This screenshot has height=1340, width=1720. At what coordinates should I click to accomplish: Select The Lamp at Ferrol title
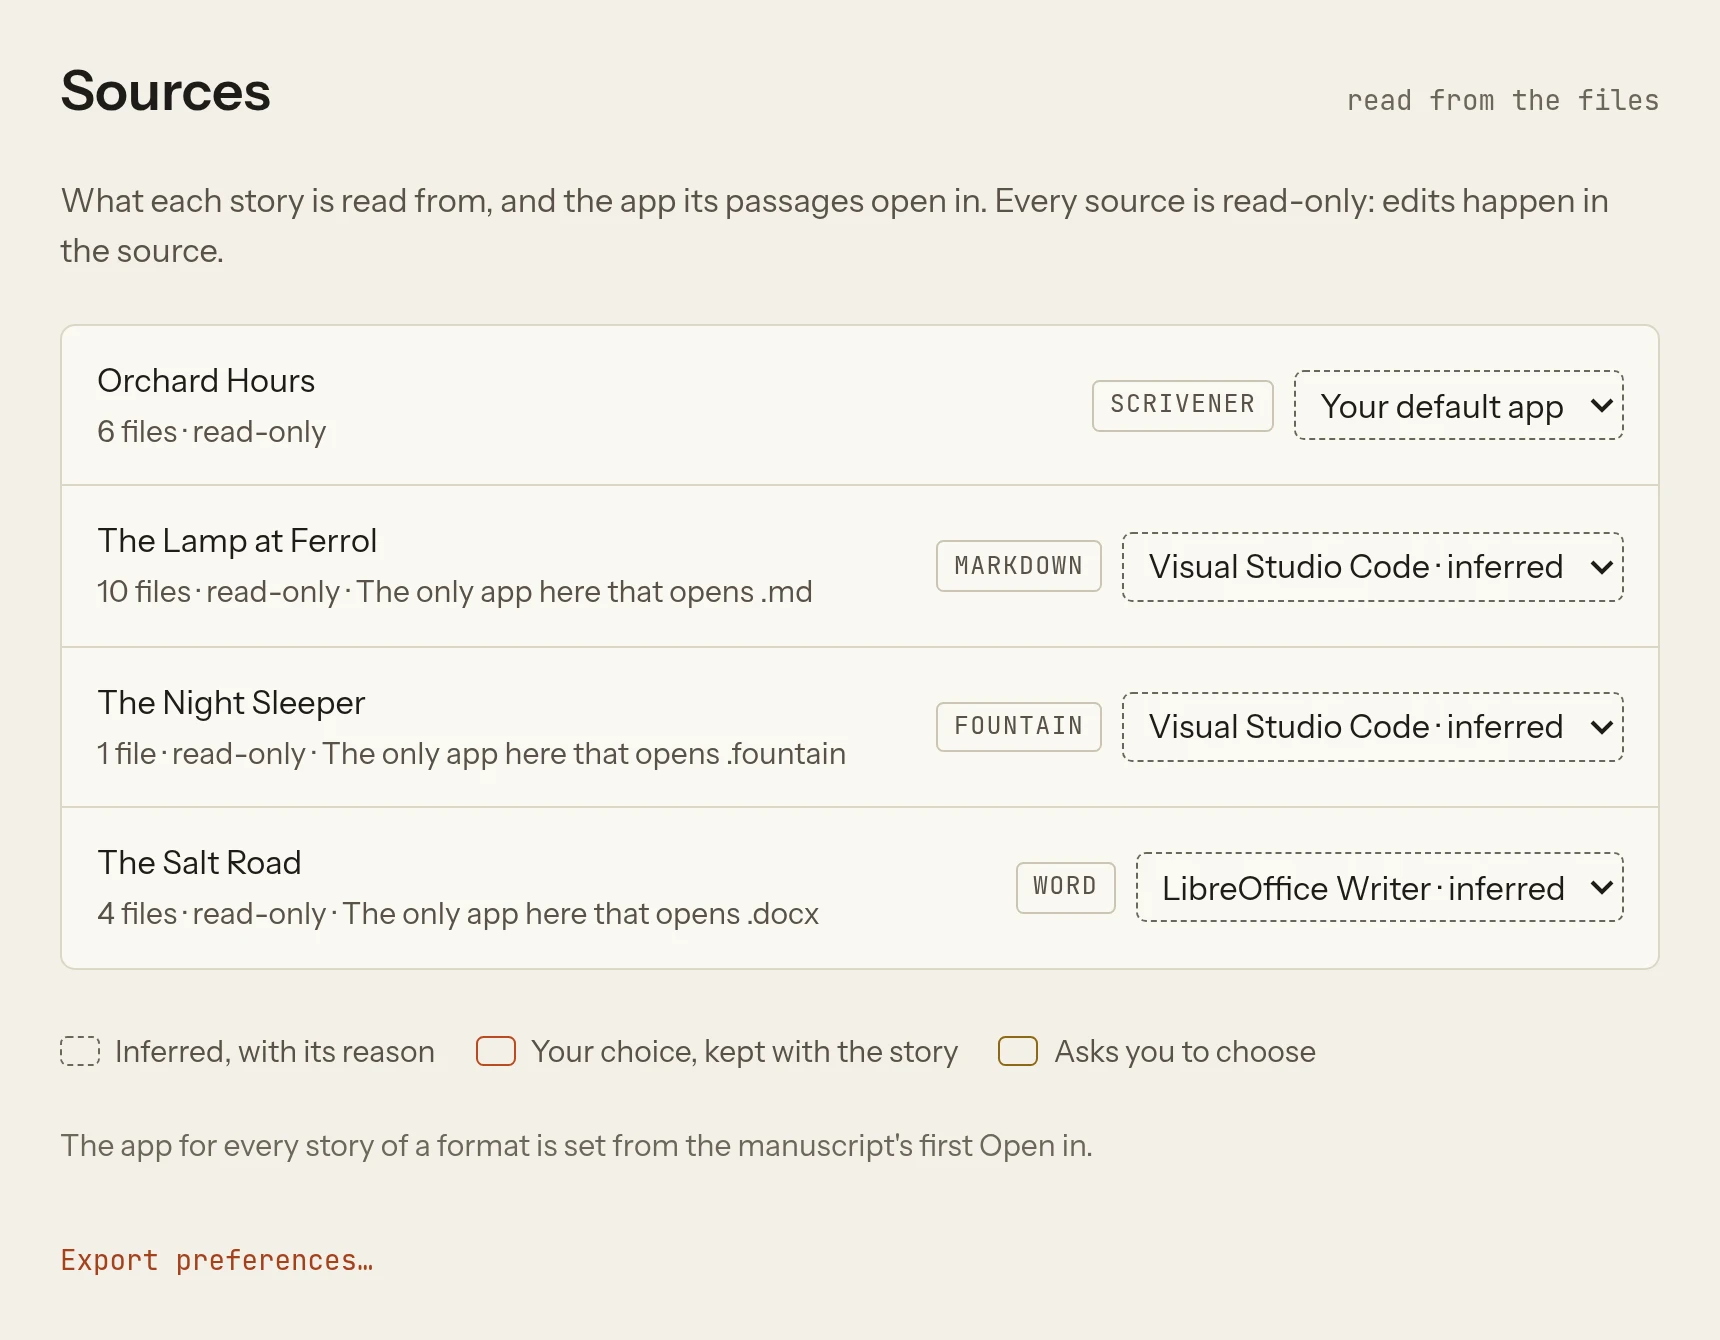pos(237,541)
